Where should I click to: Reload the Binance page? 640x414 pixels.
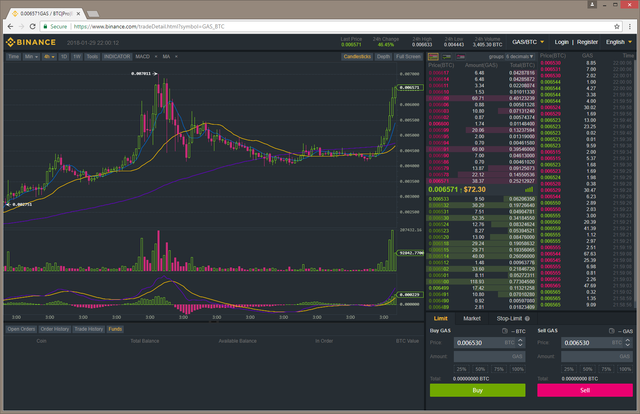33,27
